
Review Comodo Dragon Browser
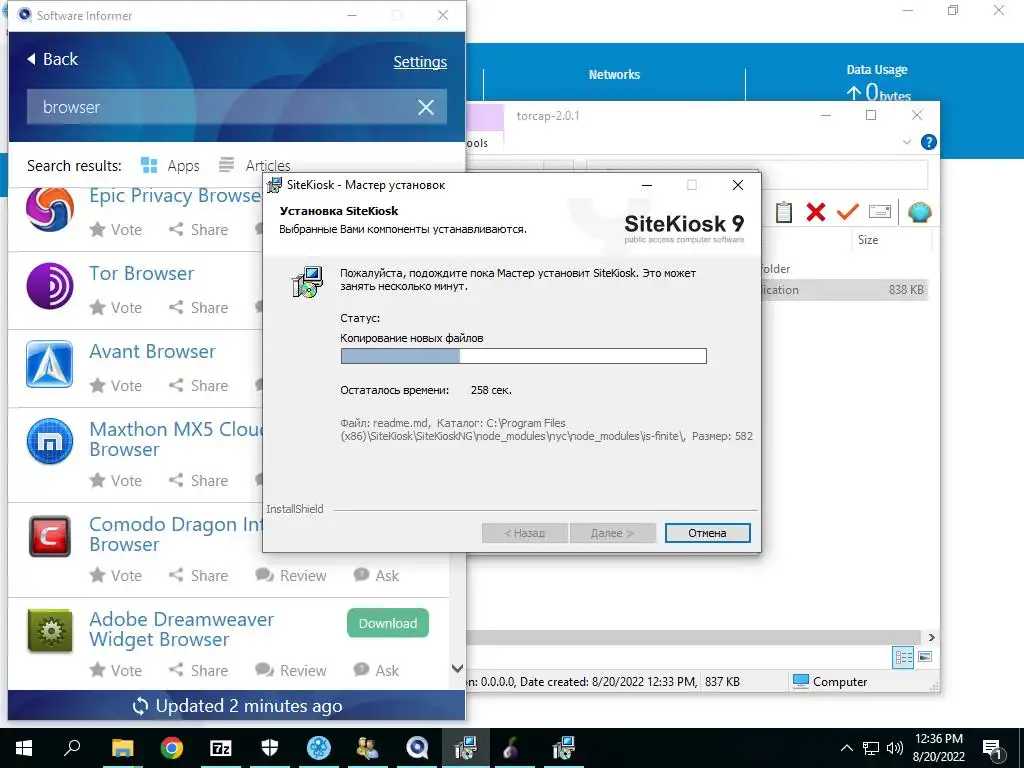(291, 576)
